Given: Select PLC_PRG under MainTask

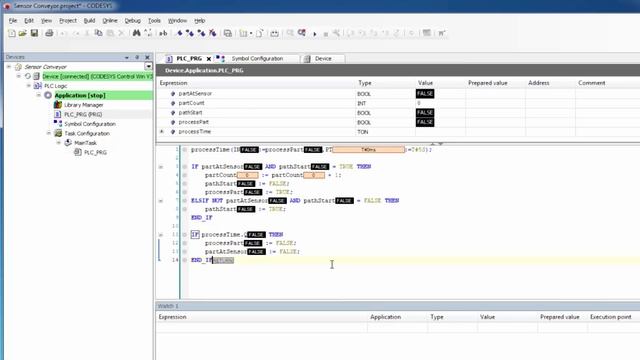Looking at the screenshot, I should pyautogui.click(x=95, y=153).
